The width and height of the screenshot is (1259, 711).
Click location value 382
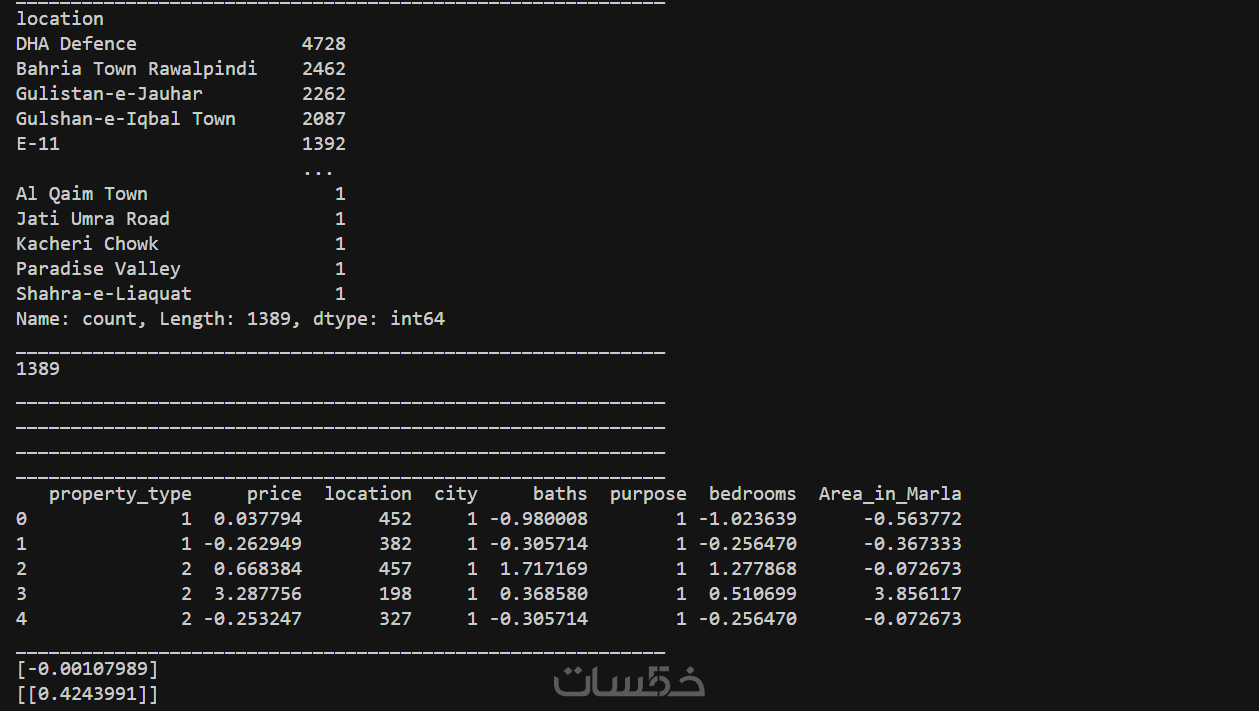tap(395, 544)
